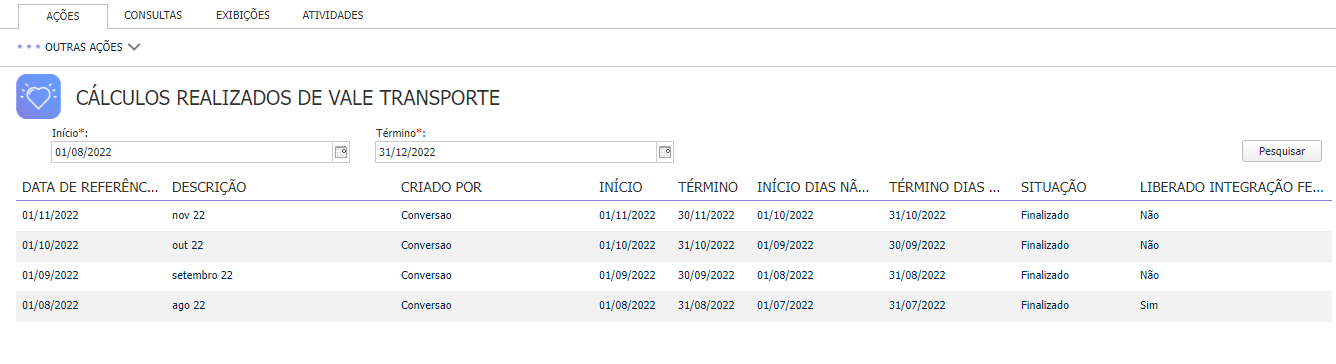The image size is (1336, 364).
Task: Click the purple heart module icon
Action: point(38,97)
